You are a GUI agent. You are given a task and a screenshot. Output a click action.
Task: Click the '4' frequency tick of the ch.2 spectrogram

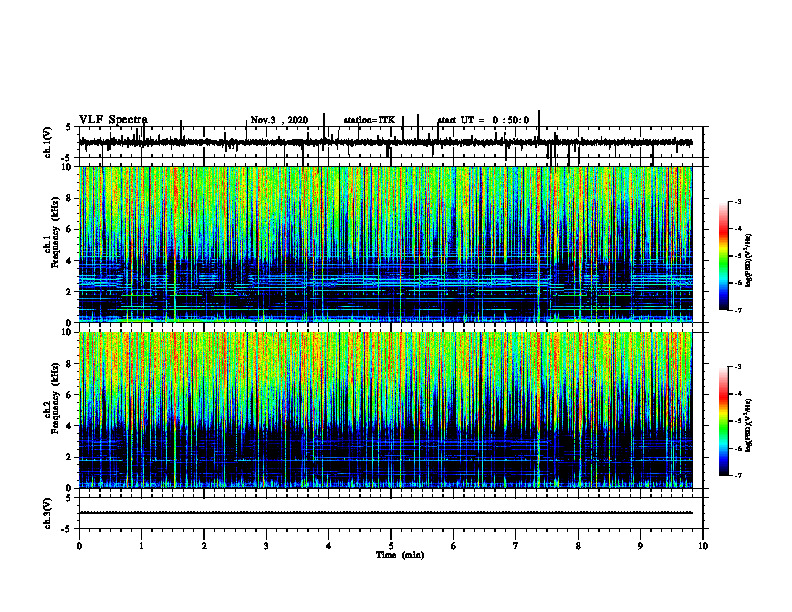point(71,426)
